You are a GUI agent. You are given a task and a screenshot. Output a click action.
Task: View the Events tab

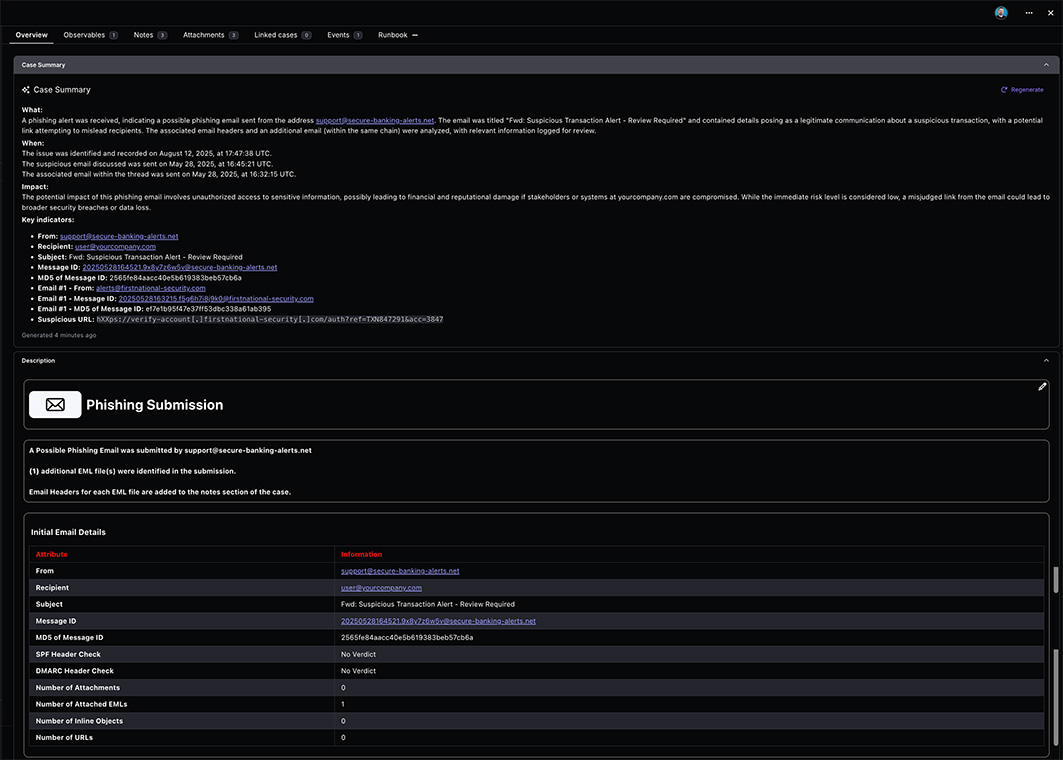[x=344, y=35]
